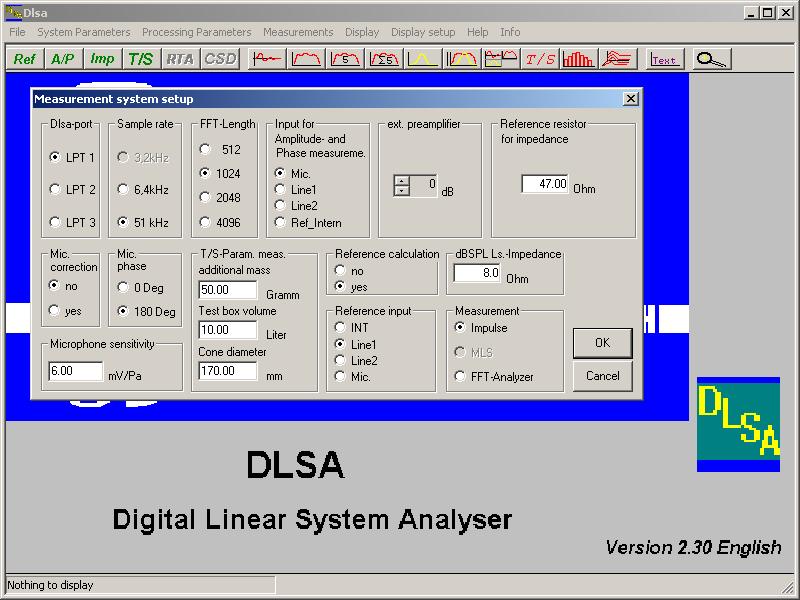Image resolution: width=800 pixels, height=600 pixels.
Task: Open the Measurements menu
Action: 298,32
